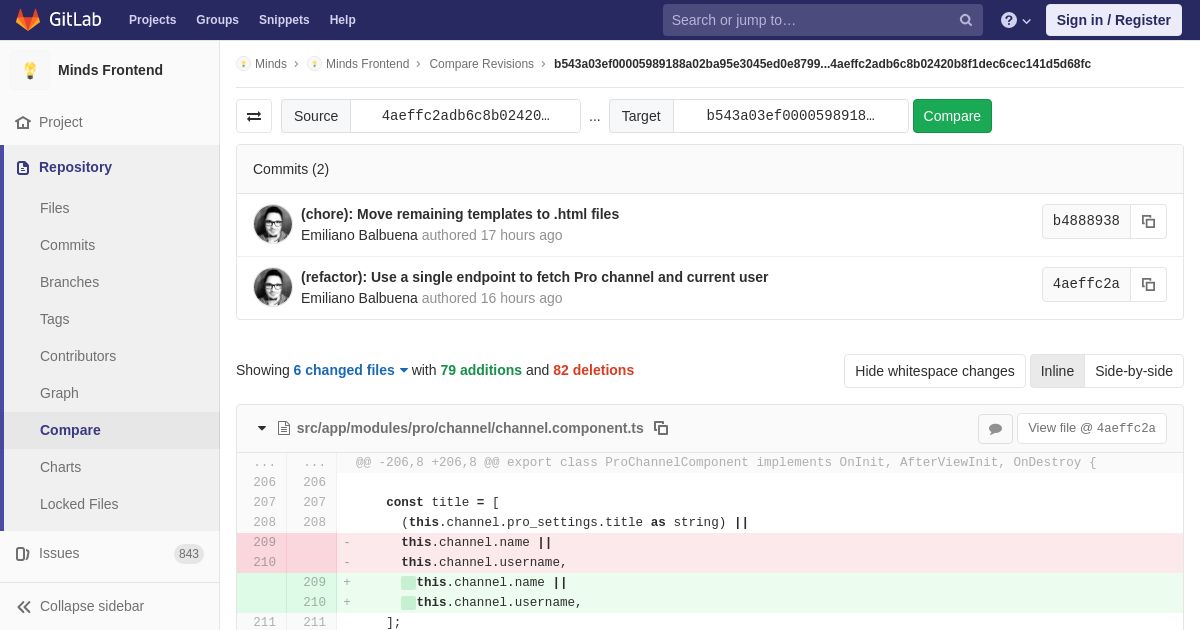Open the Help question mark dropdown
This screenshot has height=630, width=1200.
pos(1015,20)
